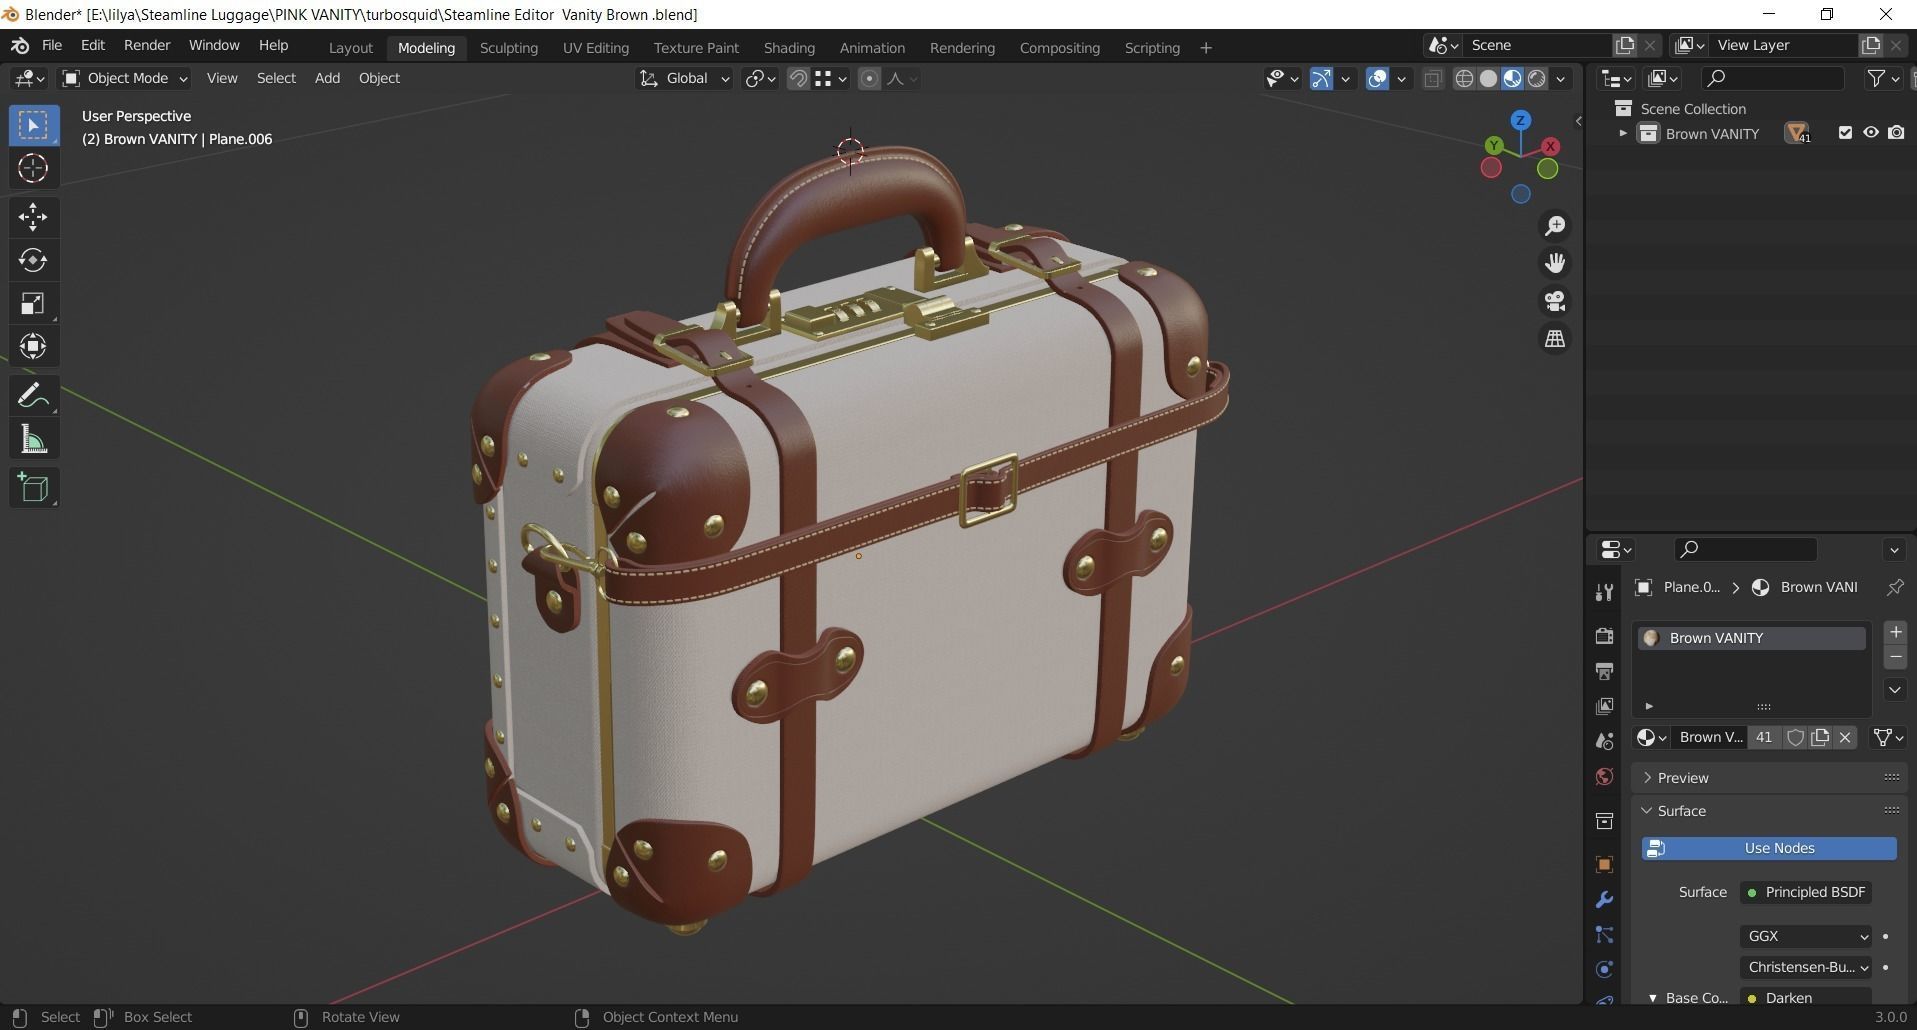Open the Output properties tab
Image resolution: width=1917 pixels, height=1030 pixels.
click(1604, 671)
